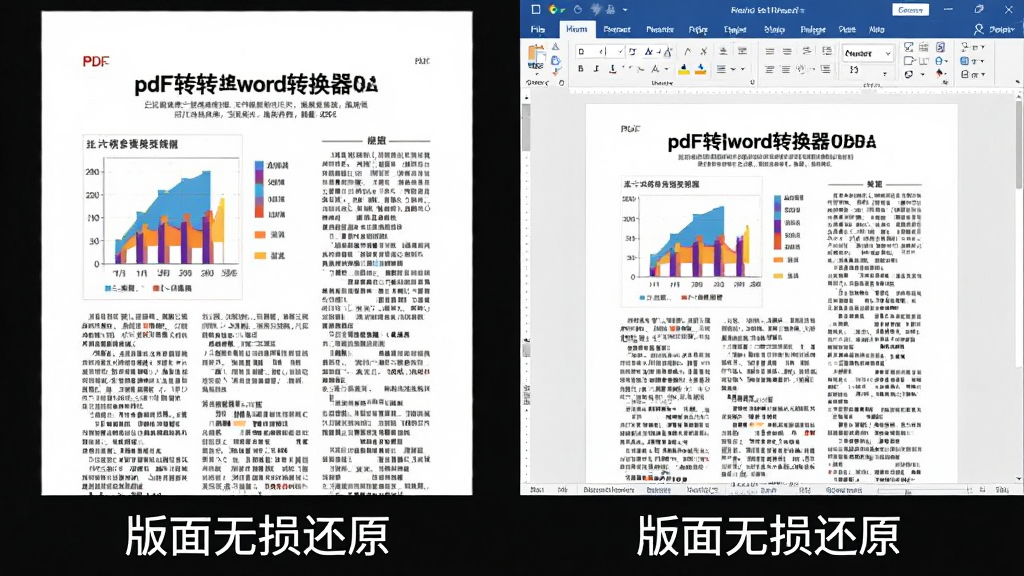The height and width of the screenshot is (576, 1024).
Task: Click the undo icon in quick access toolbar
Action: click(x=577, y=9)
